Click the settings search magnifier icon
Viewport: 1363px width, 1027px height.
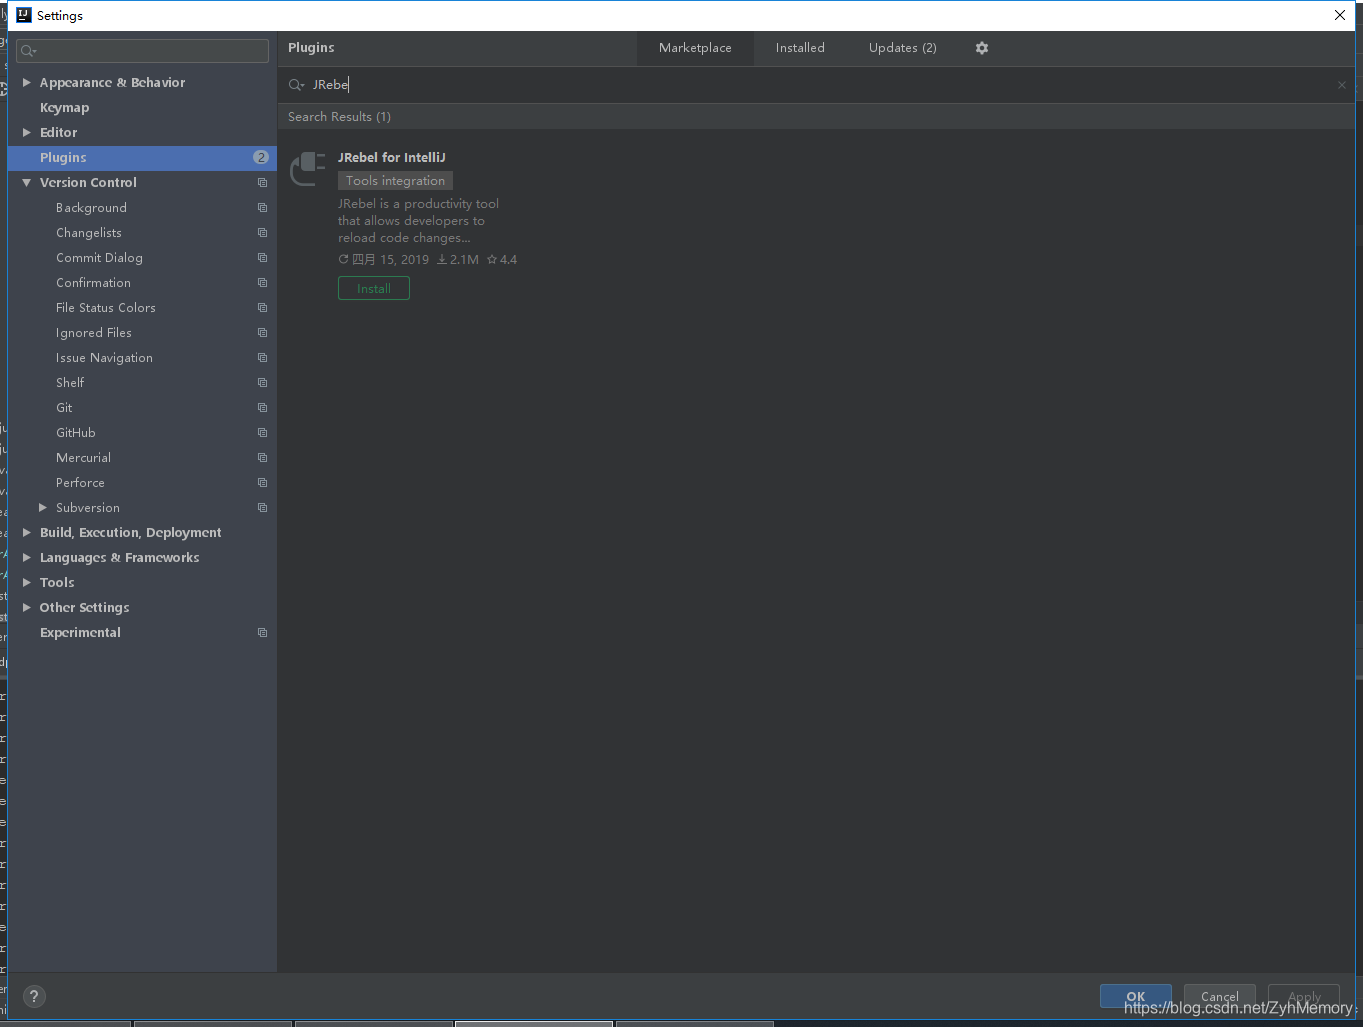point(28,51)
